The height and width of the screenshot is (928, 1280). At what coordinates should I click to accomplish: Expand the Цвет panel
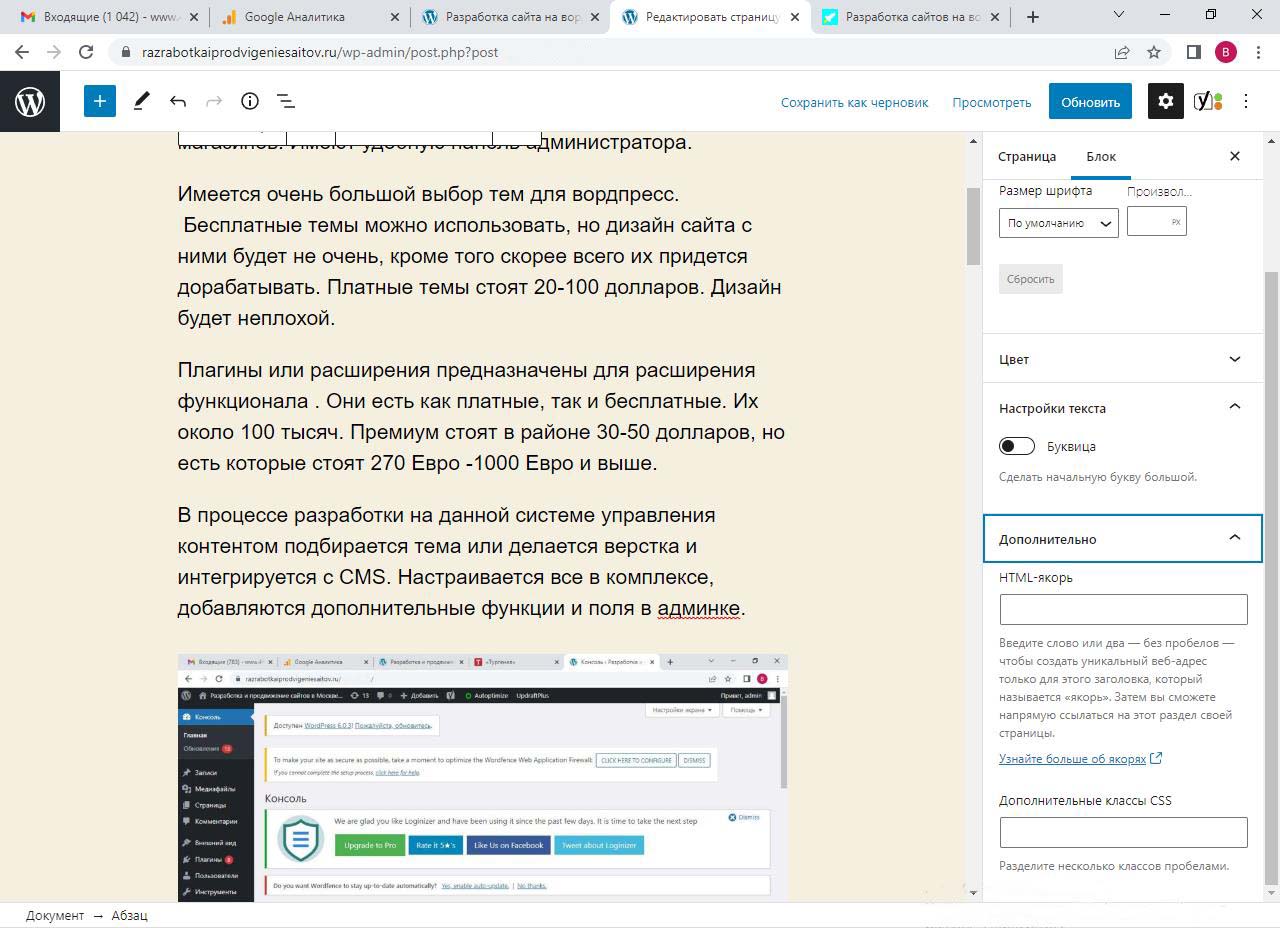(1122, 359)
